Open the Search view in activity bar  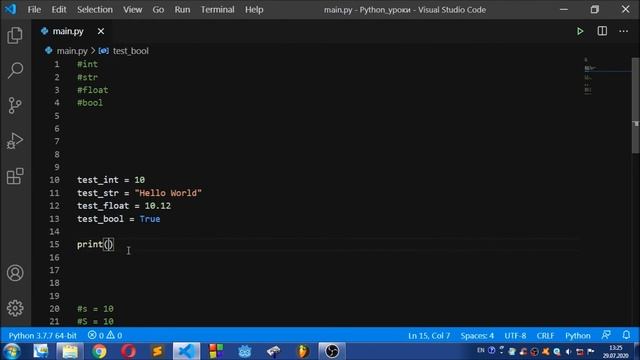pos(15,70)
